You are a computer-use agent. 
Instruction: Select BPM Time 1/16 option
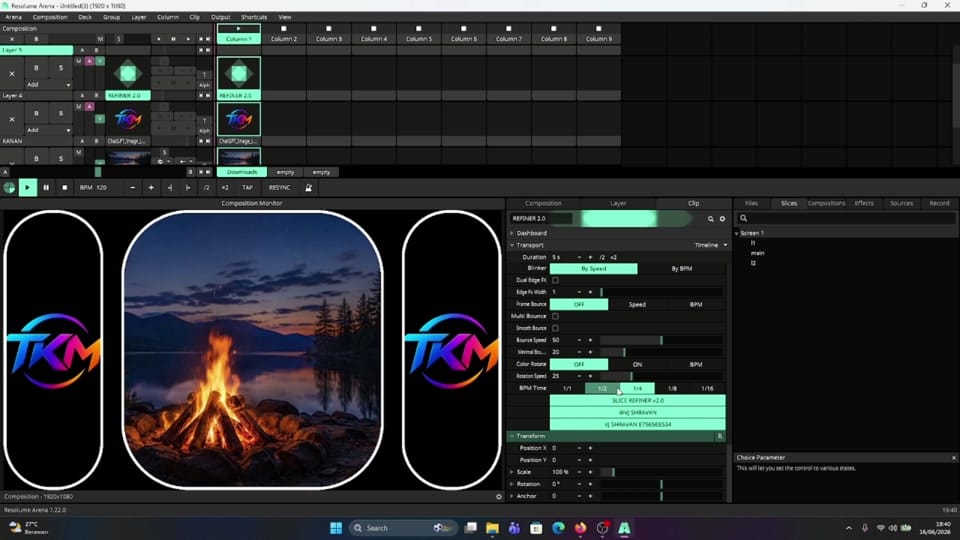coord(707,389)
